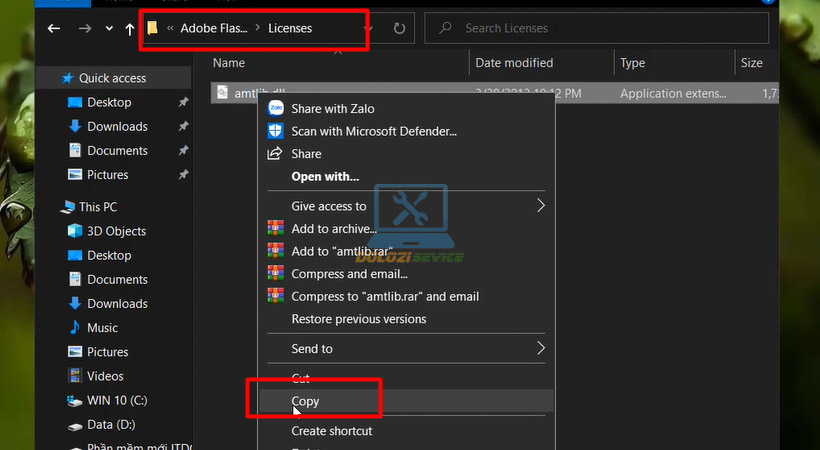This screenshot has width=820, height=450.
Task: Select WIN 10 (C:) drive
Action: coord(117,400)
